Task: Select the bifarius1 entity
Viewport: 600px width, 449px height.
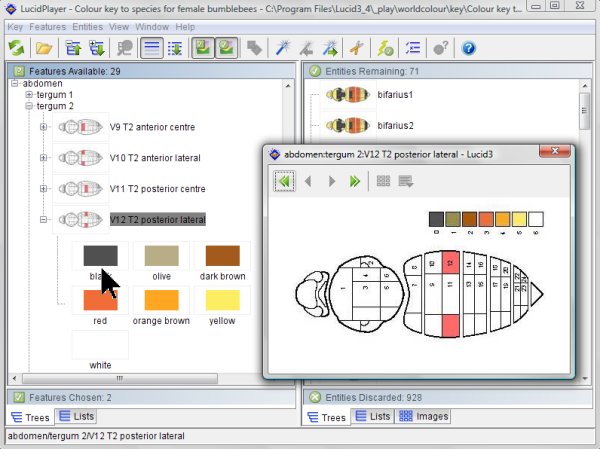Action: pos(395,95)
